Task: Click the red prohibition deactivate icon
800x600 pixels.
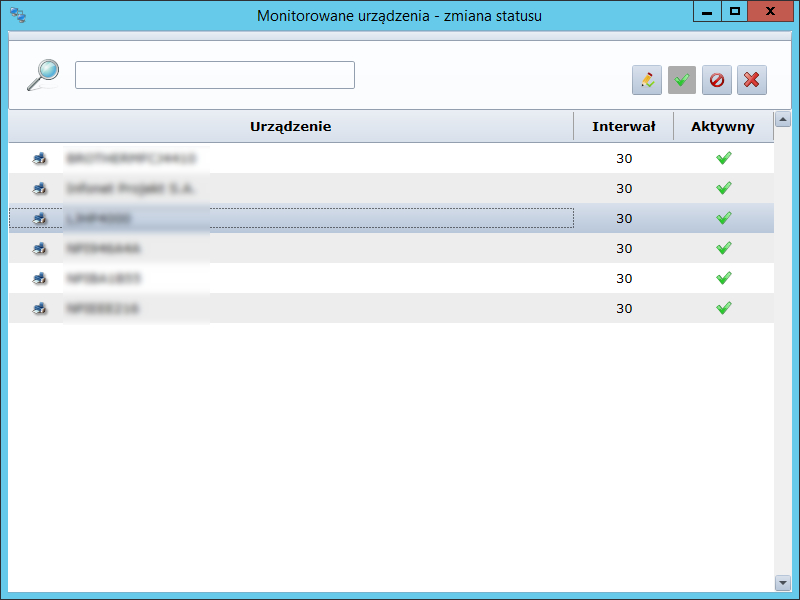Action: click(716, 81)
